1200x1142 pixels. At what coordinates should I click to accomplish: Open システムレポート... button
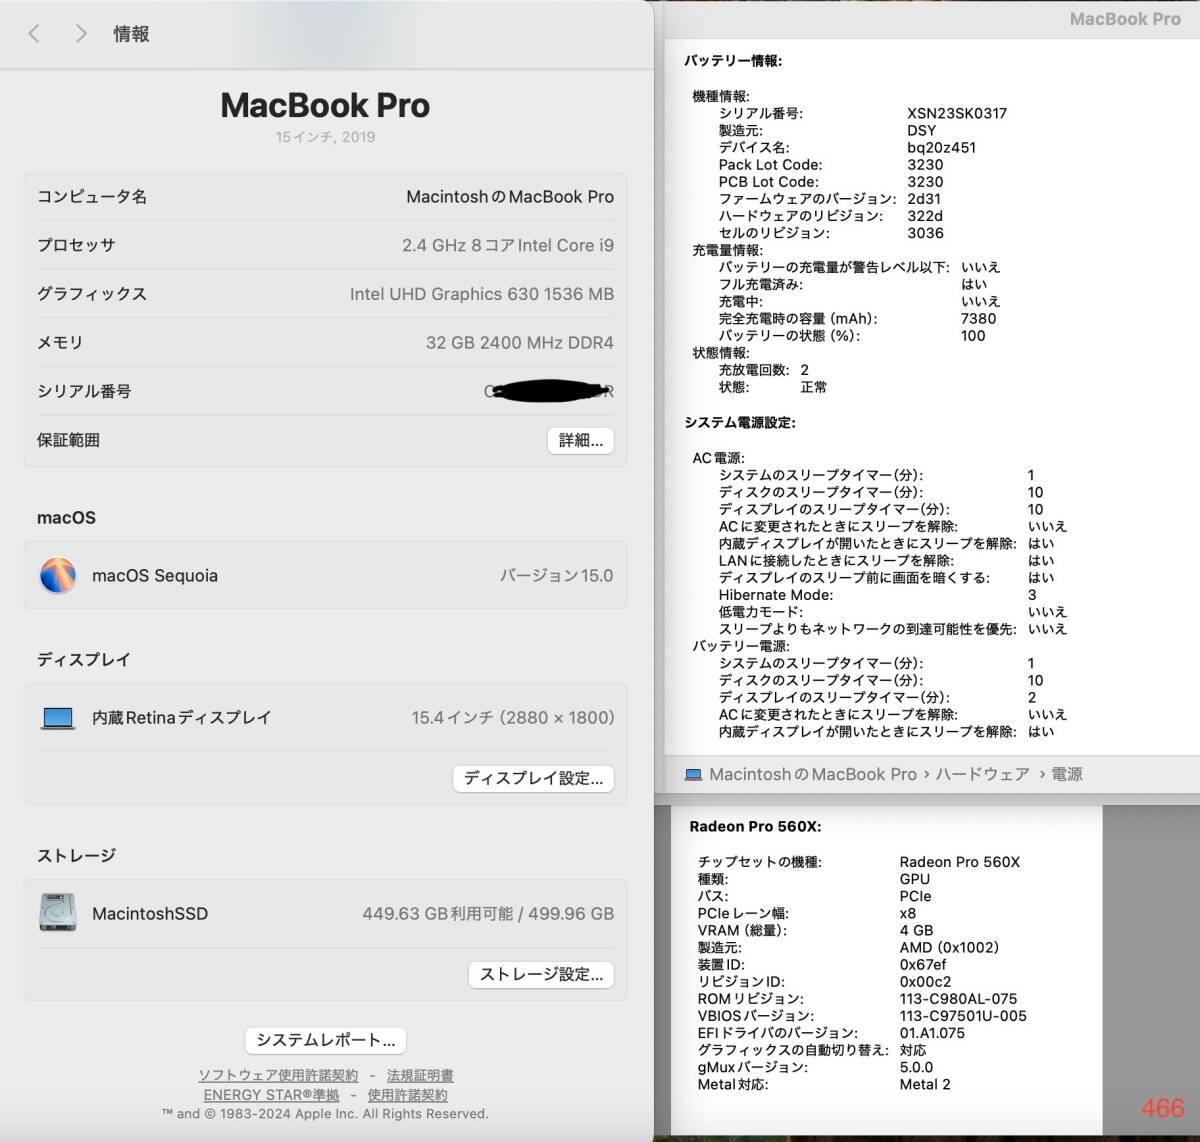325,1040
